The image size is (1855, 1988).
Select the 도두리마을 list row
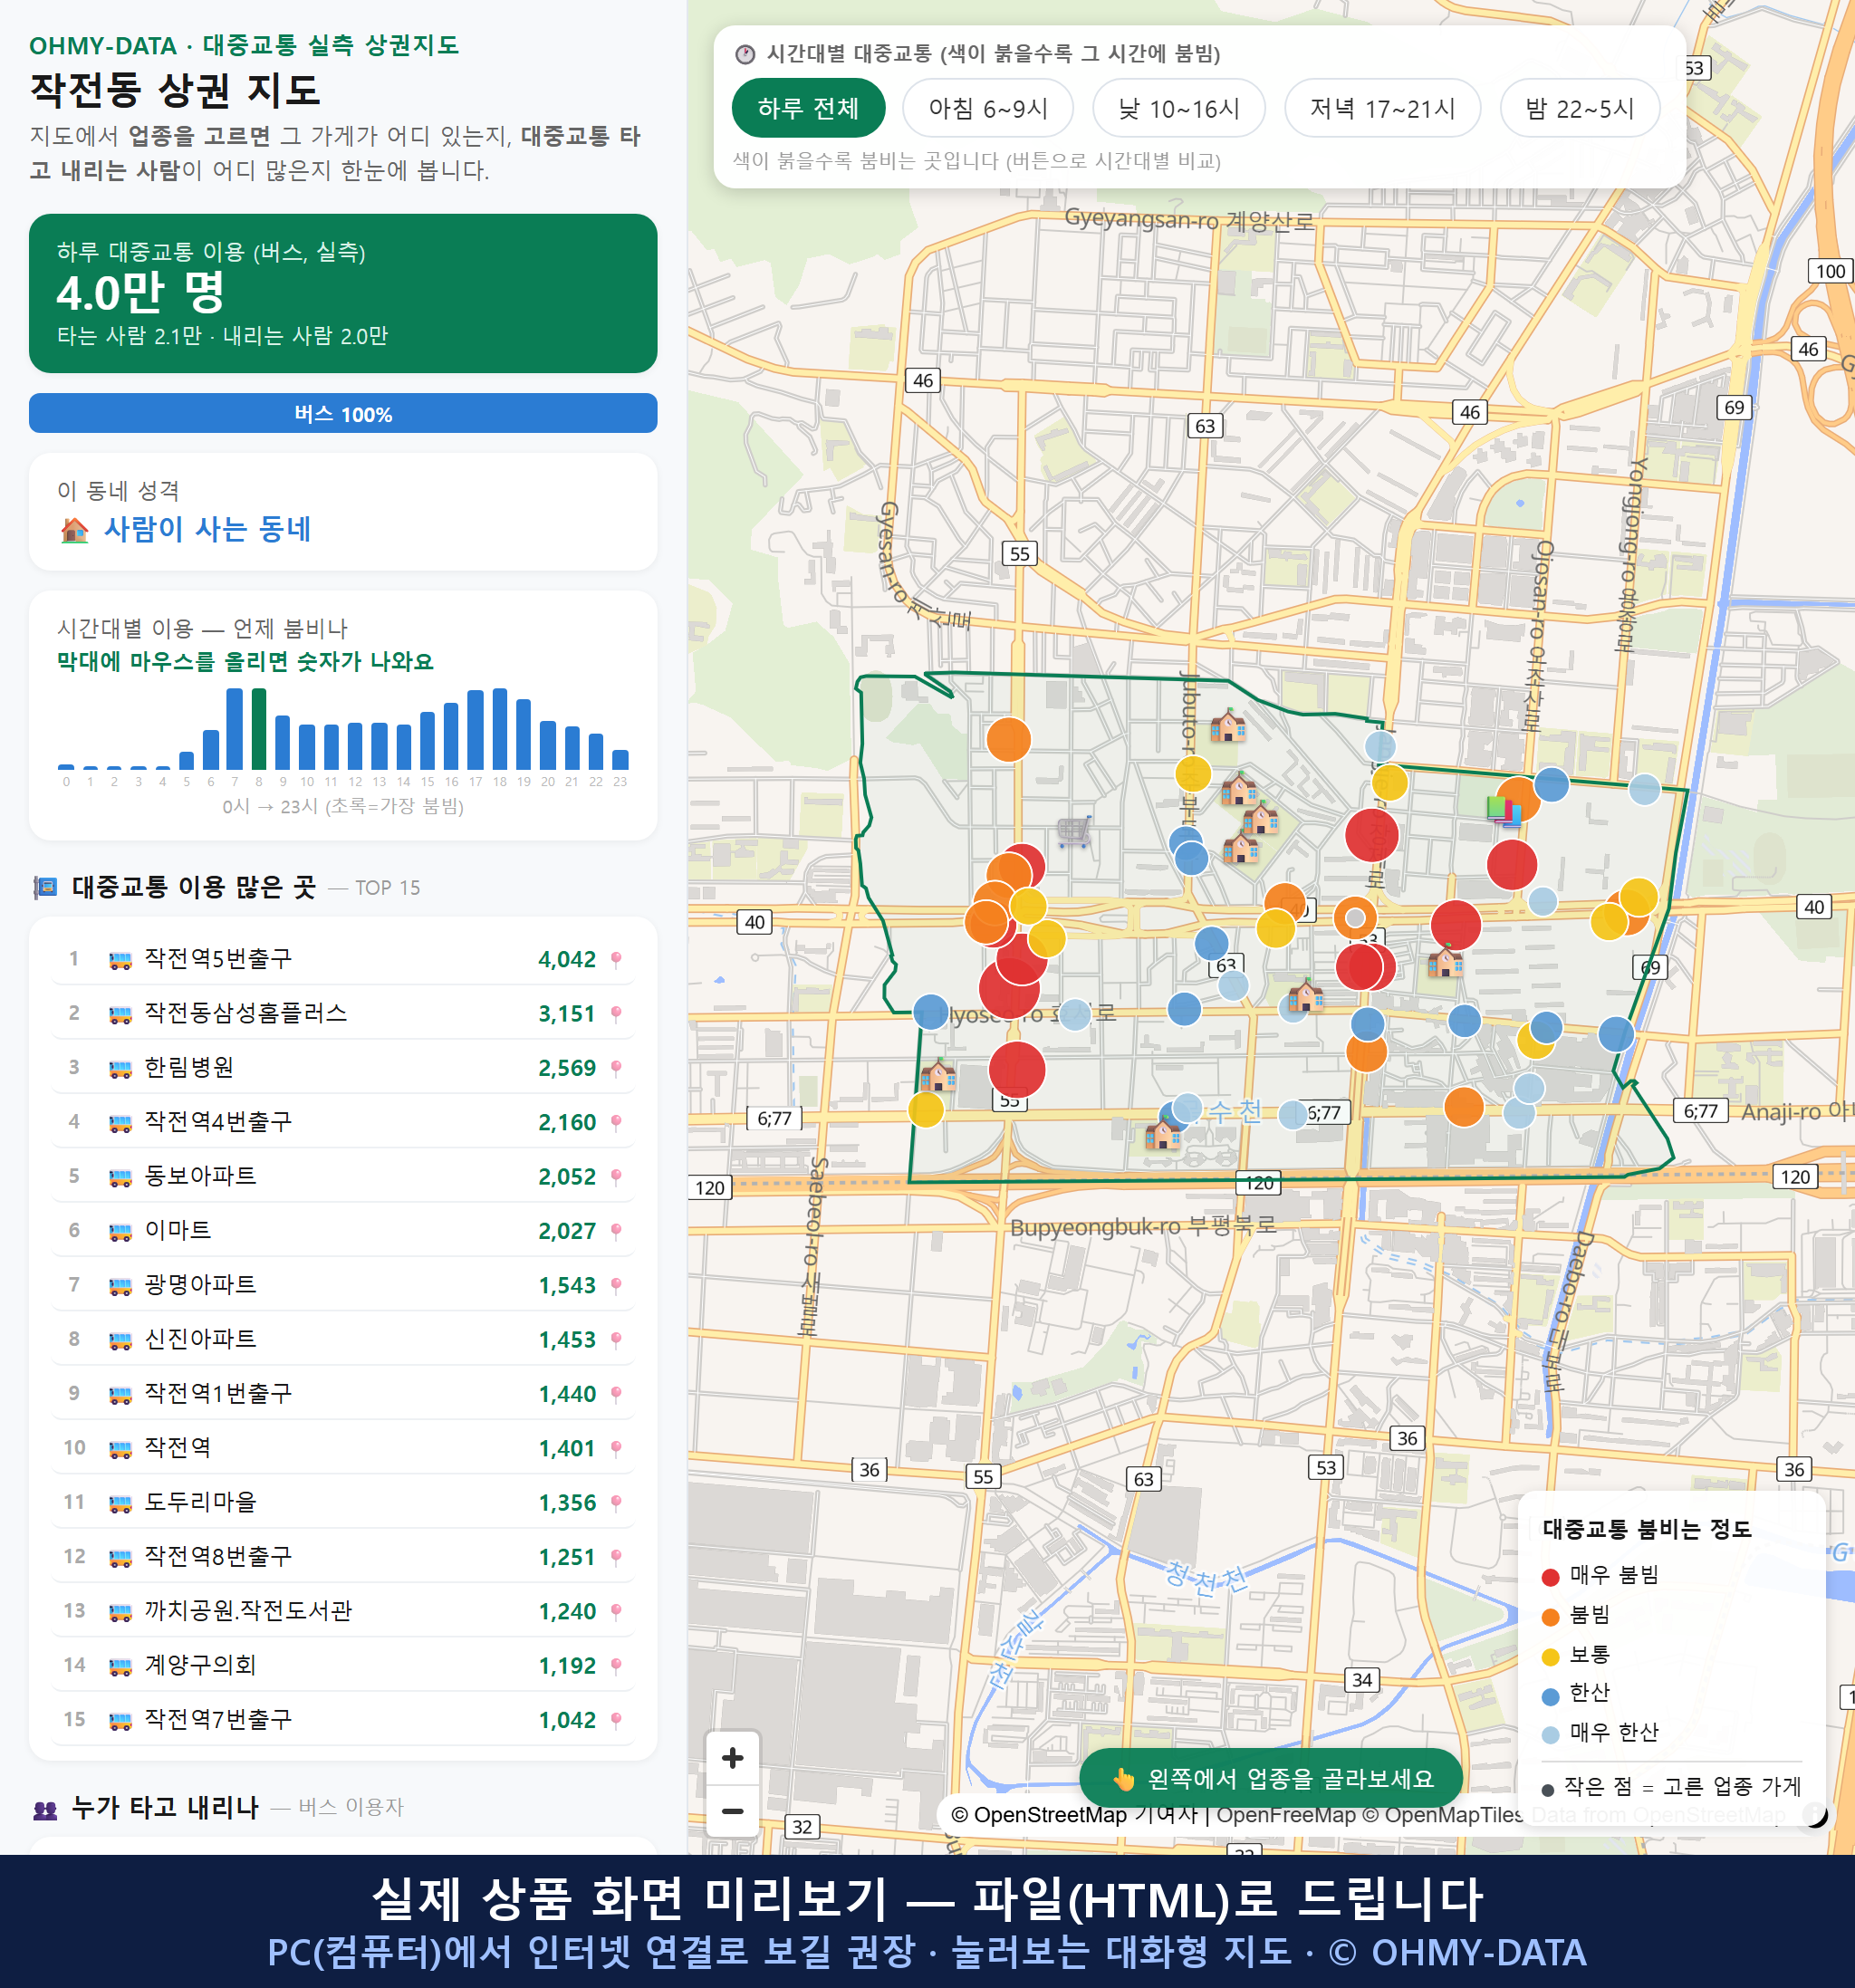click(342, 1502)
